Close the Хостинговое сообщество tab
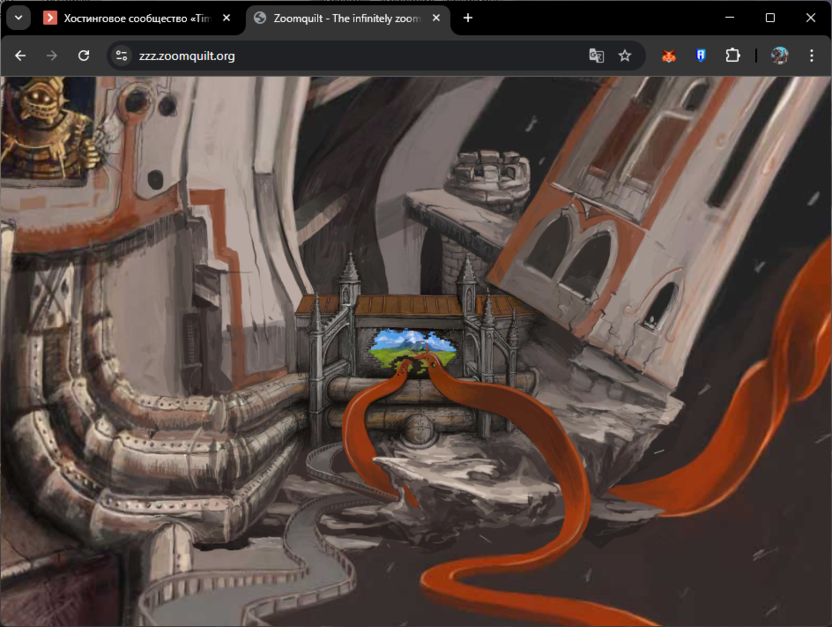Image resolution: width=832 pixels, height=627 pixels. click(227, 18)
